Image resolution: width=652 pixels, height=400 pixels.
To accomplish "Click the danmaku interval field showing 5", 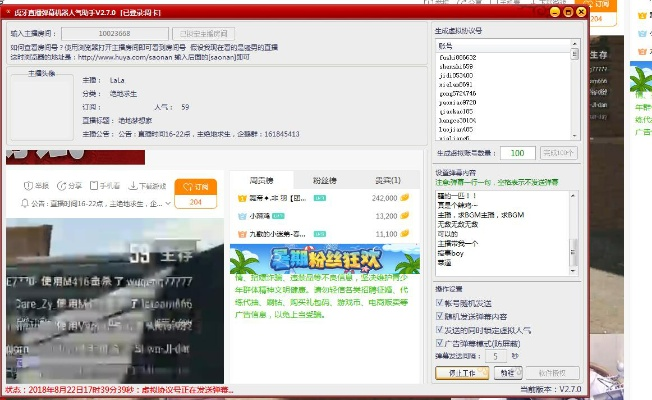I will pyautogui.click(x=496, y=356).
